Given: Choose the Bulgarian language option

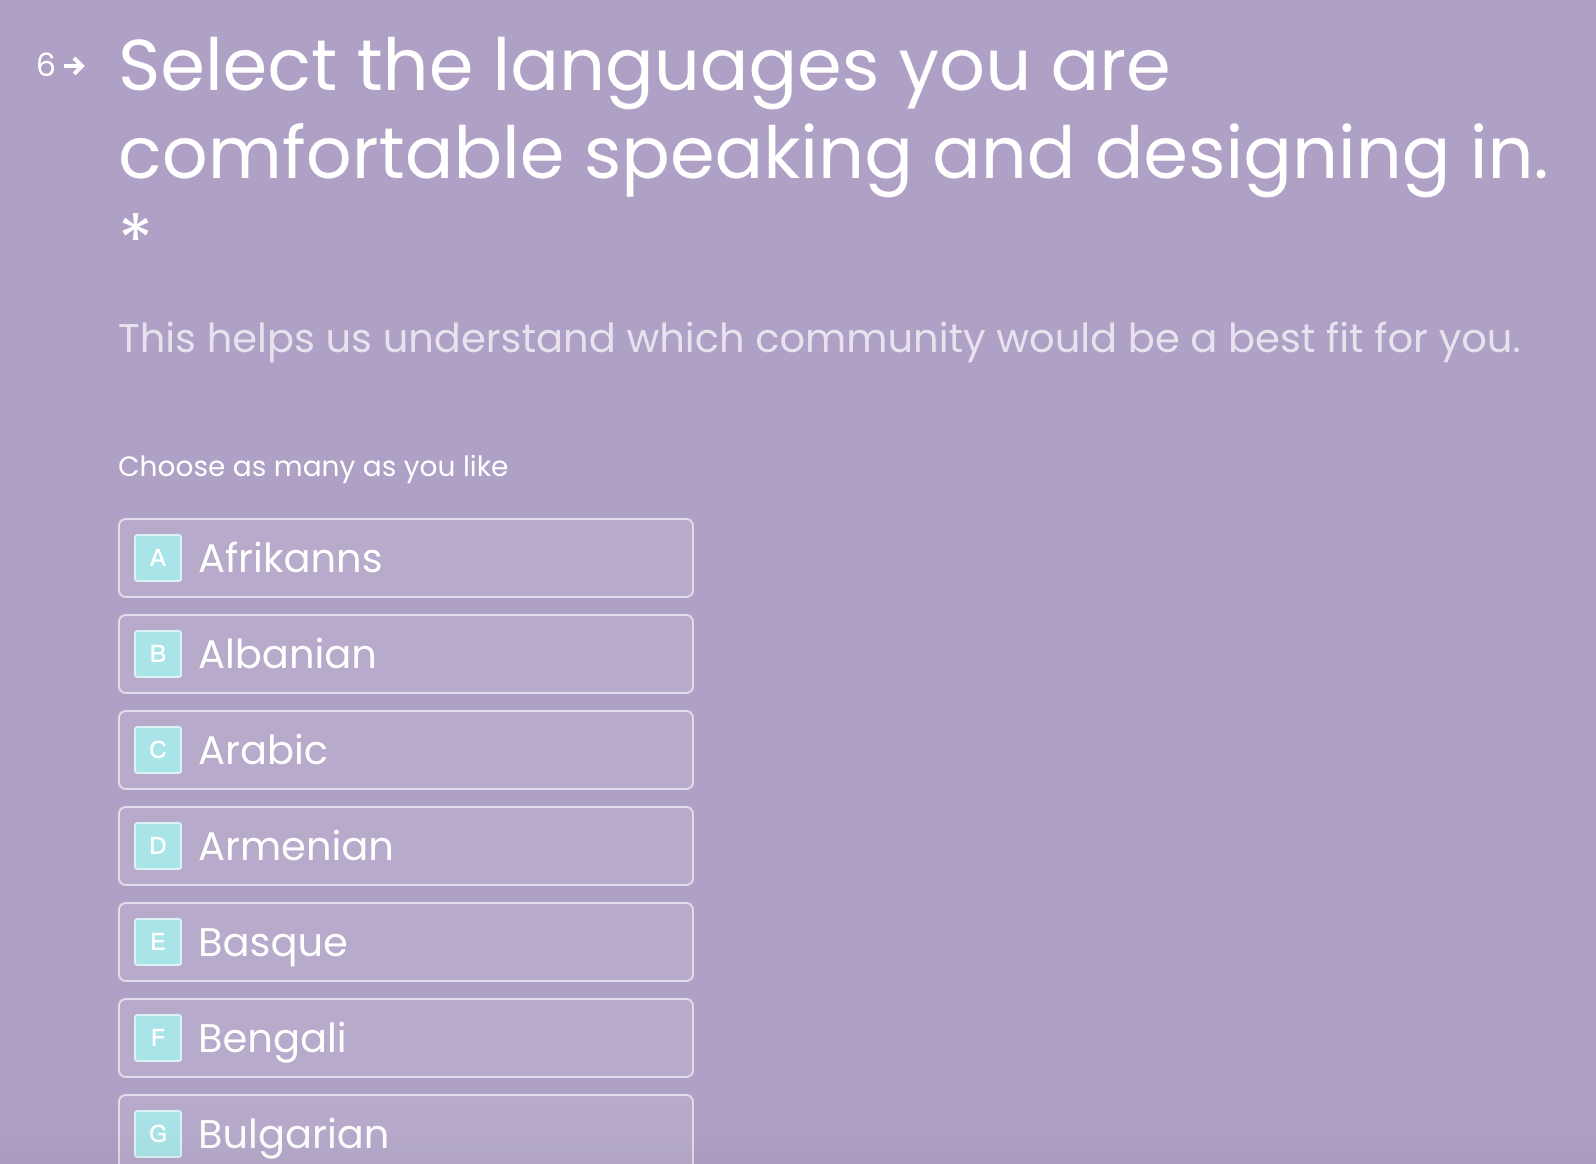Looking at the screenshot, I should (x=406, y=1130).
